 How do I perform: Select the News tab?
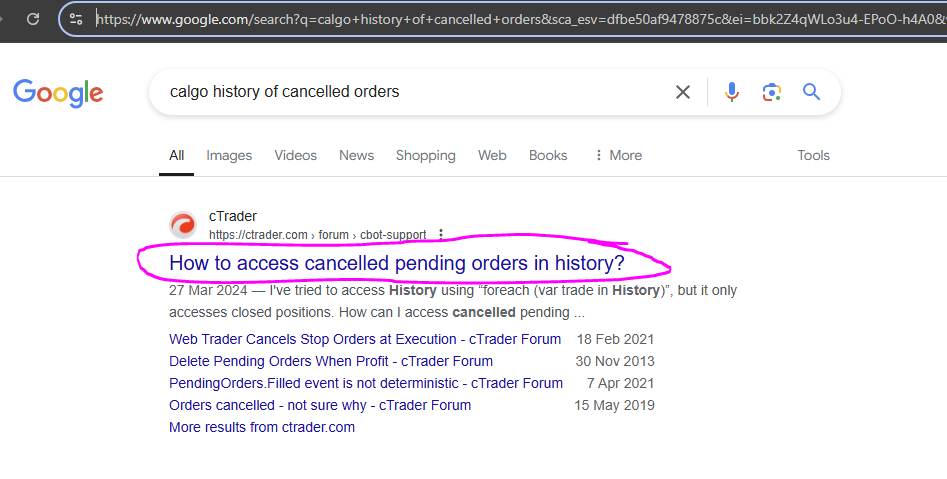(356, 155)
